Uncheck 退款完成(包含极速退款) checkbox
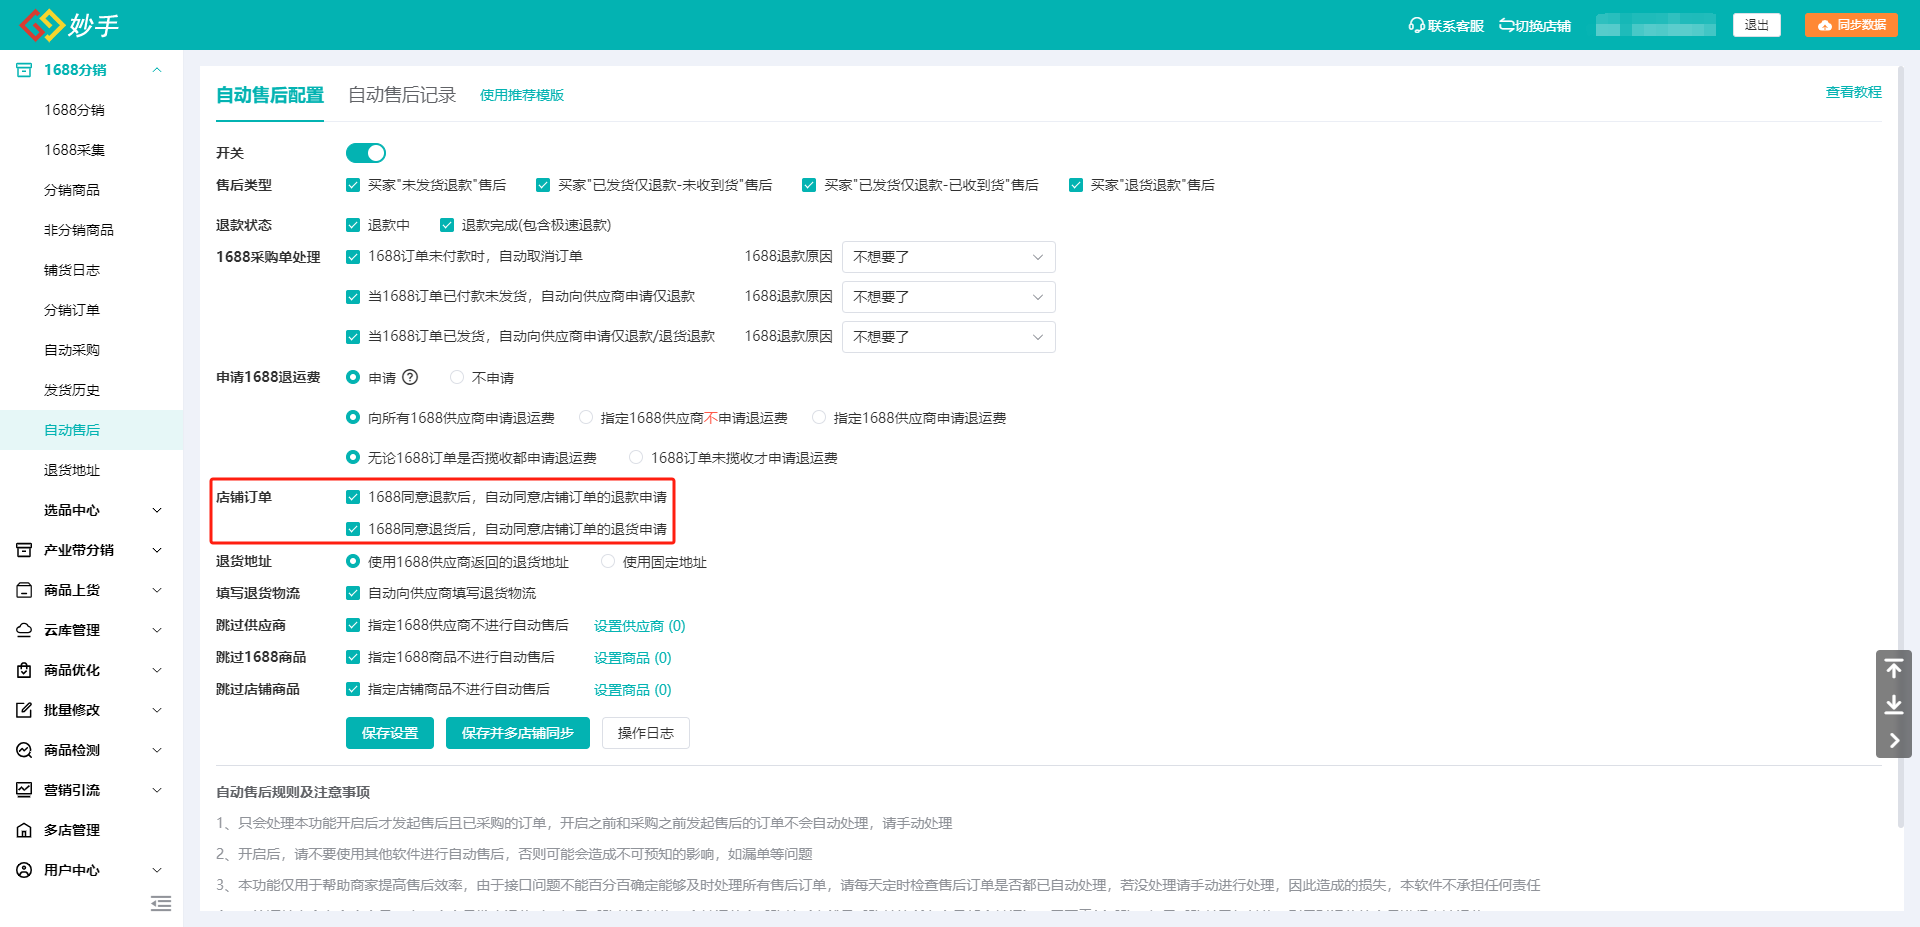This screenshot has width=1920, height=927. tap(447, 225)
